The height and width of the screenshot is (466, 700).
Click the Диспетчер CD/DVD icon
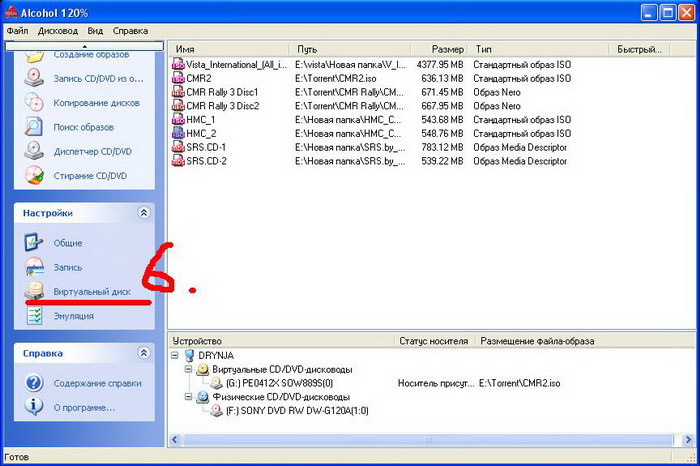click(34, 151)
